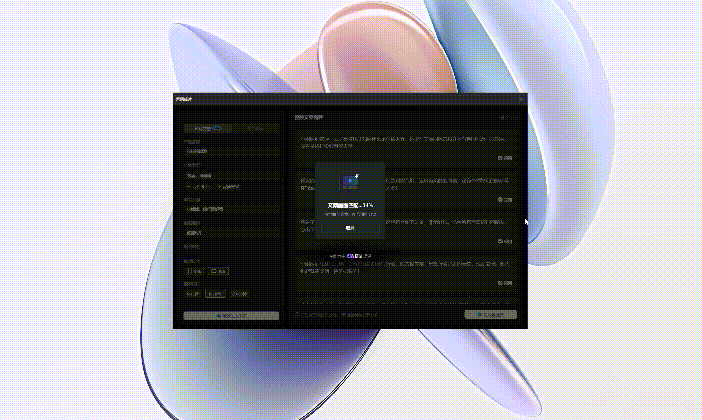The width and height of the screenshot is (702, 420).
Task: Click the edit icon on third script card
Action: click(x=500, y=242)
